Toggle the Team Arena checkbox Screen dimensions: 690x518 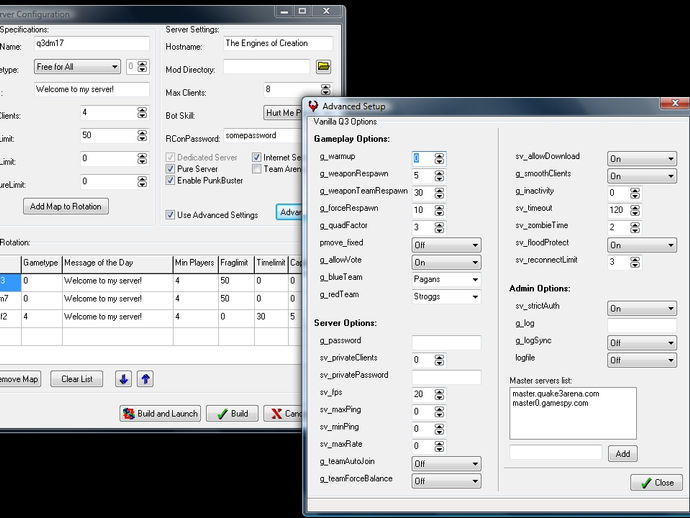[x=257, y=169]
